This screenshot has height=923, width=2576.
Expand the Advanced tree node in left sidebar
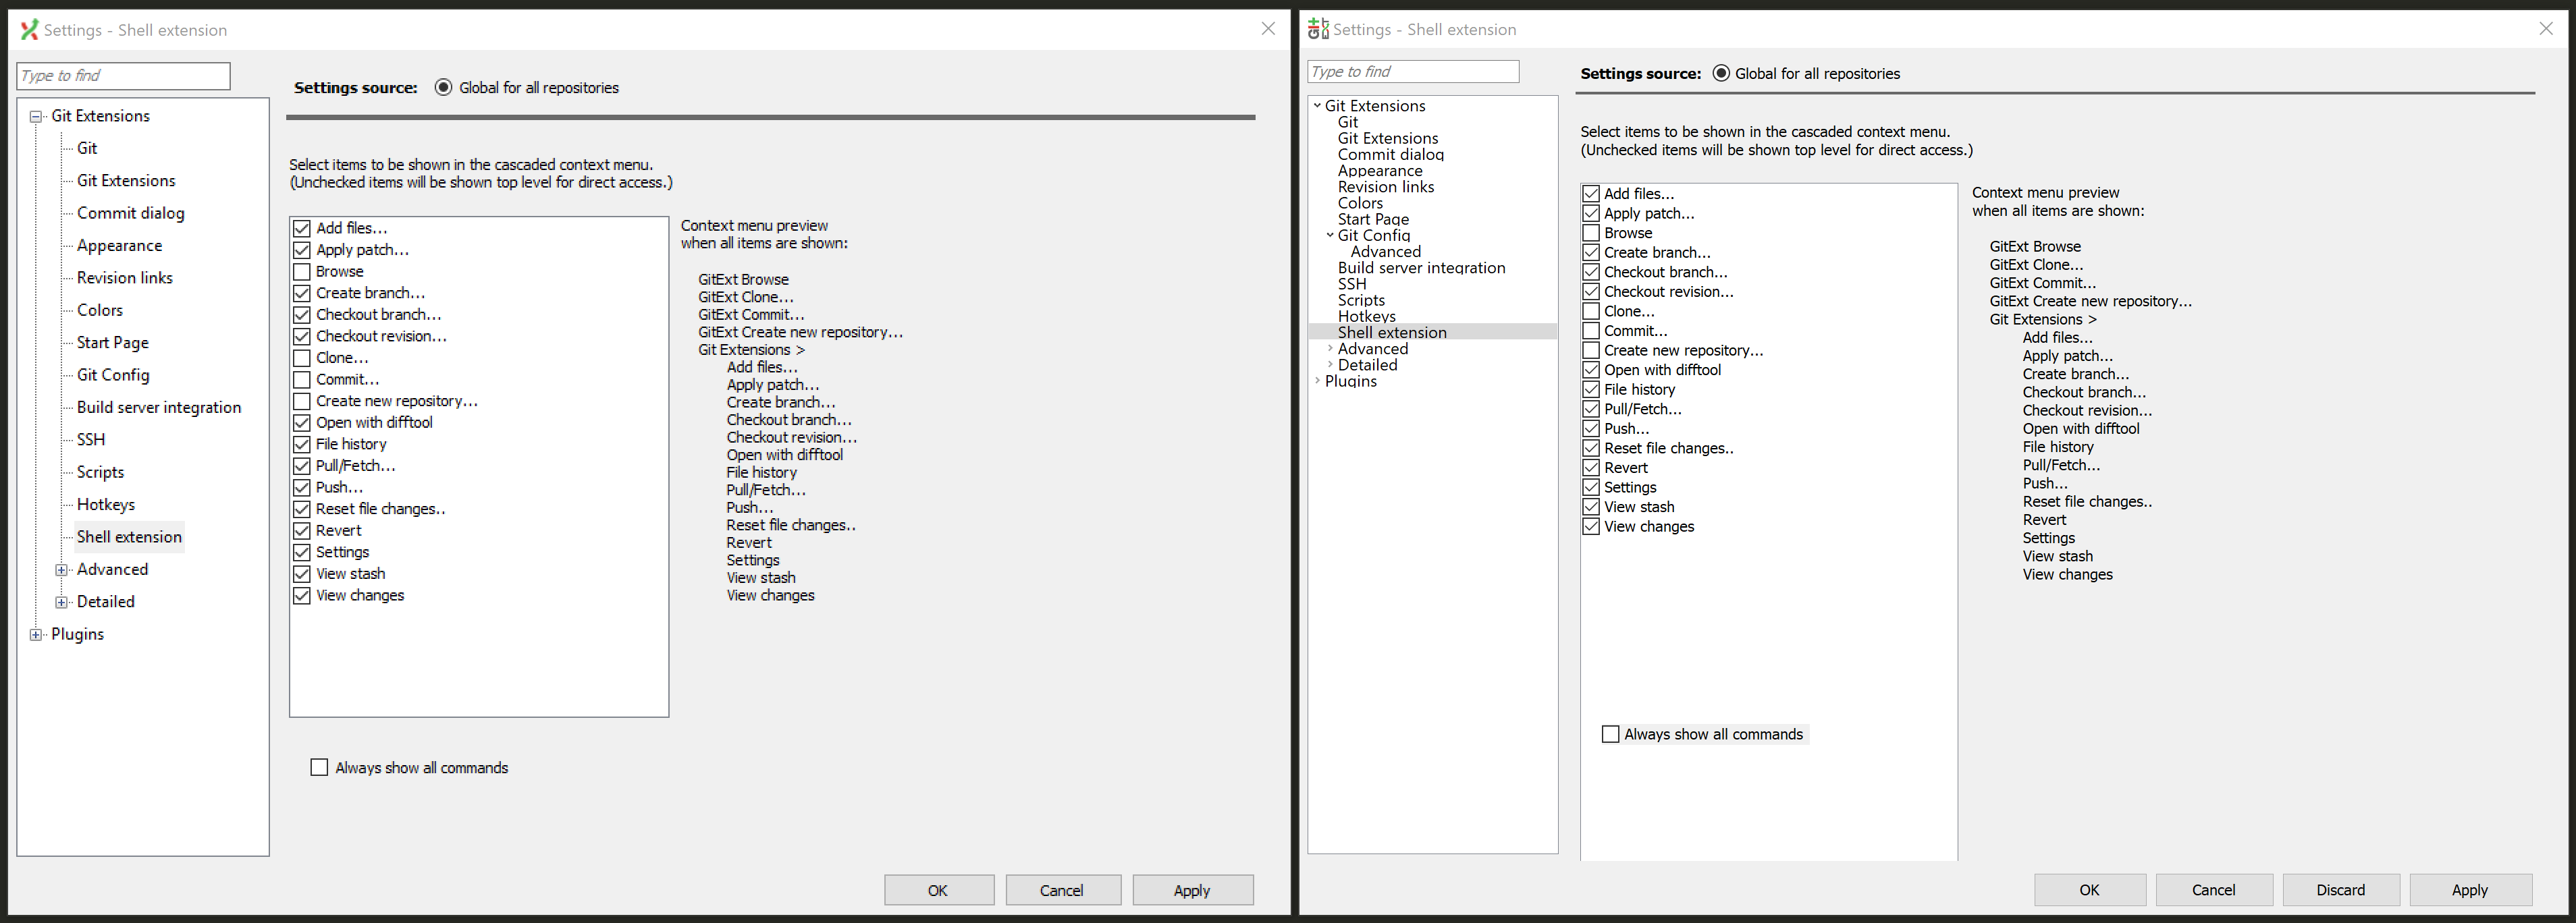coord(62,569)
